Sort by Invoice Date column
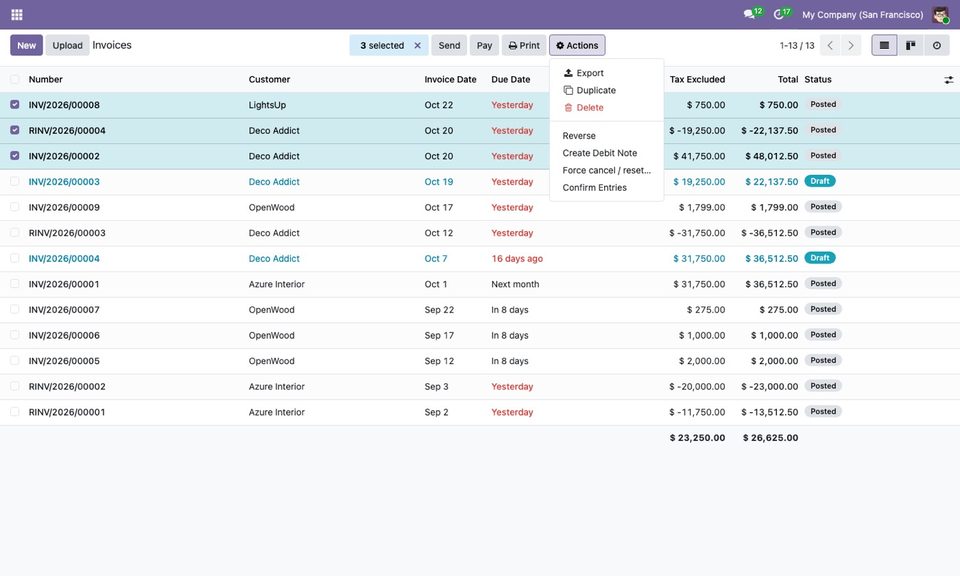Screen dimensions: 960x576 (x=450, y=80)
